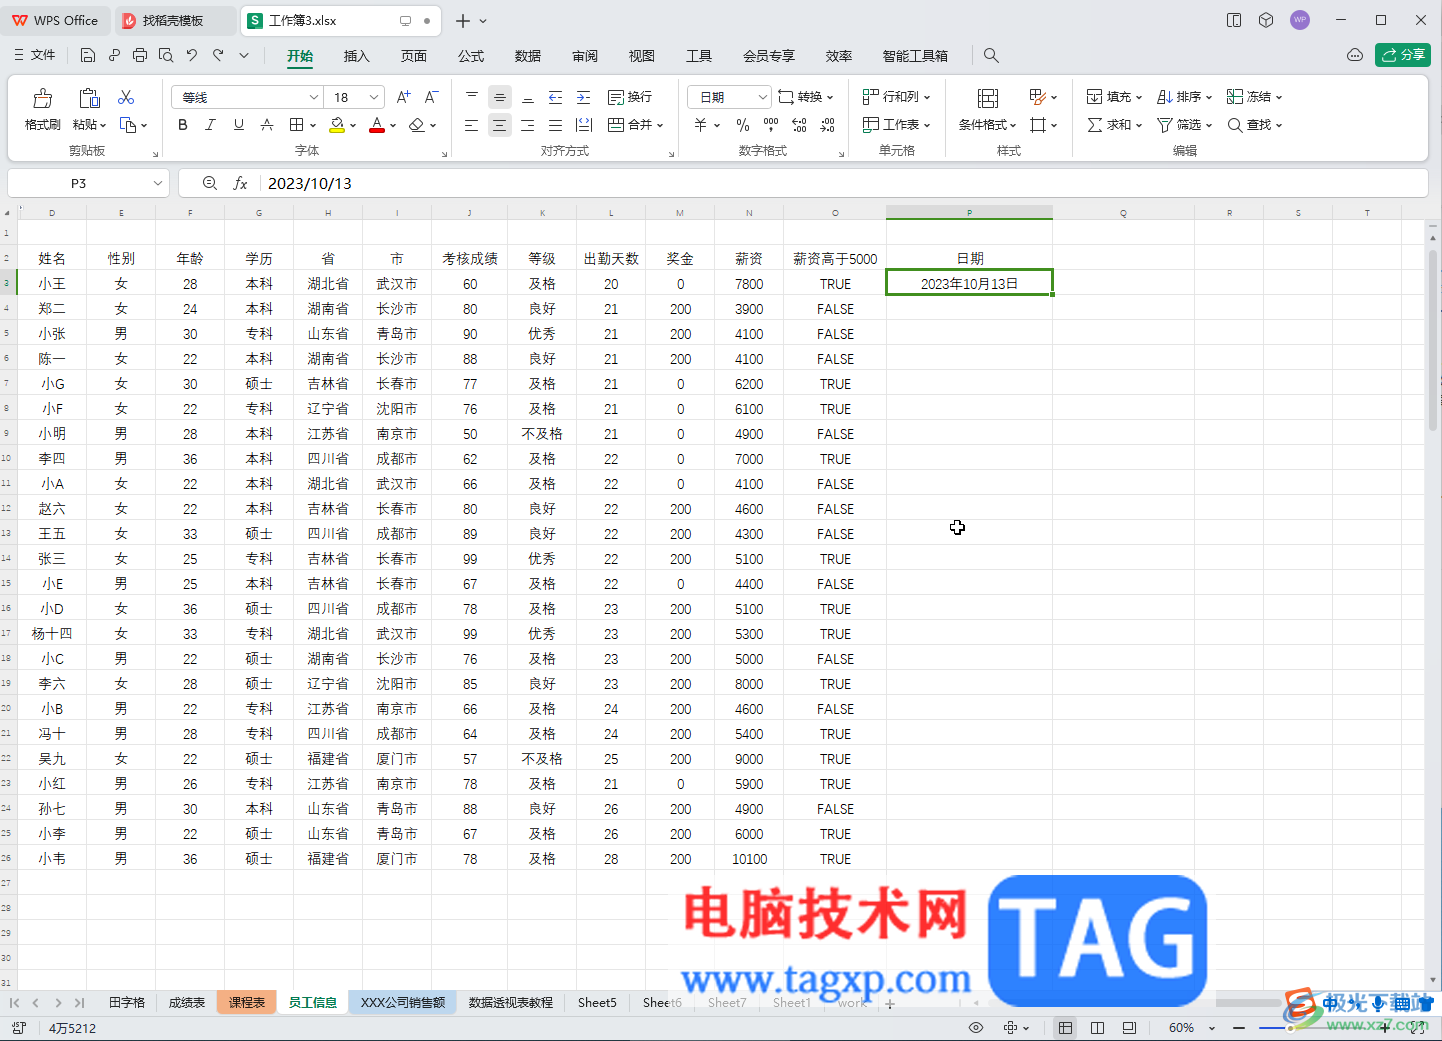Click the Find (查找) magnifier icon
Screen dimensions: 1442x1041
point(1235,125)
